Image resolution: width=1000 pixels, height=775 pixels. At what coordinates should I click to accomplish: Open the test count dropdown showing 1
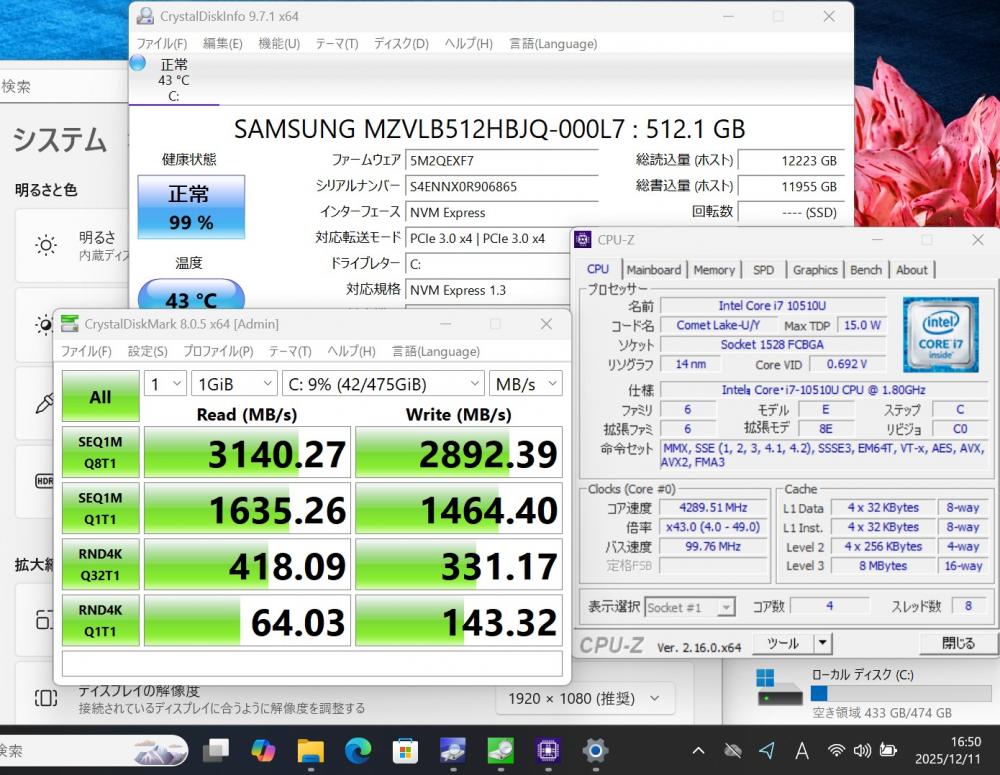coord(165,384)
